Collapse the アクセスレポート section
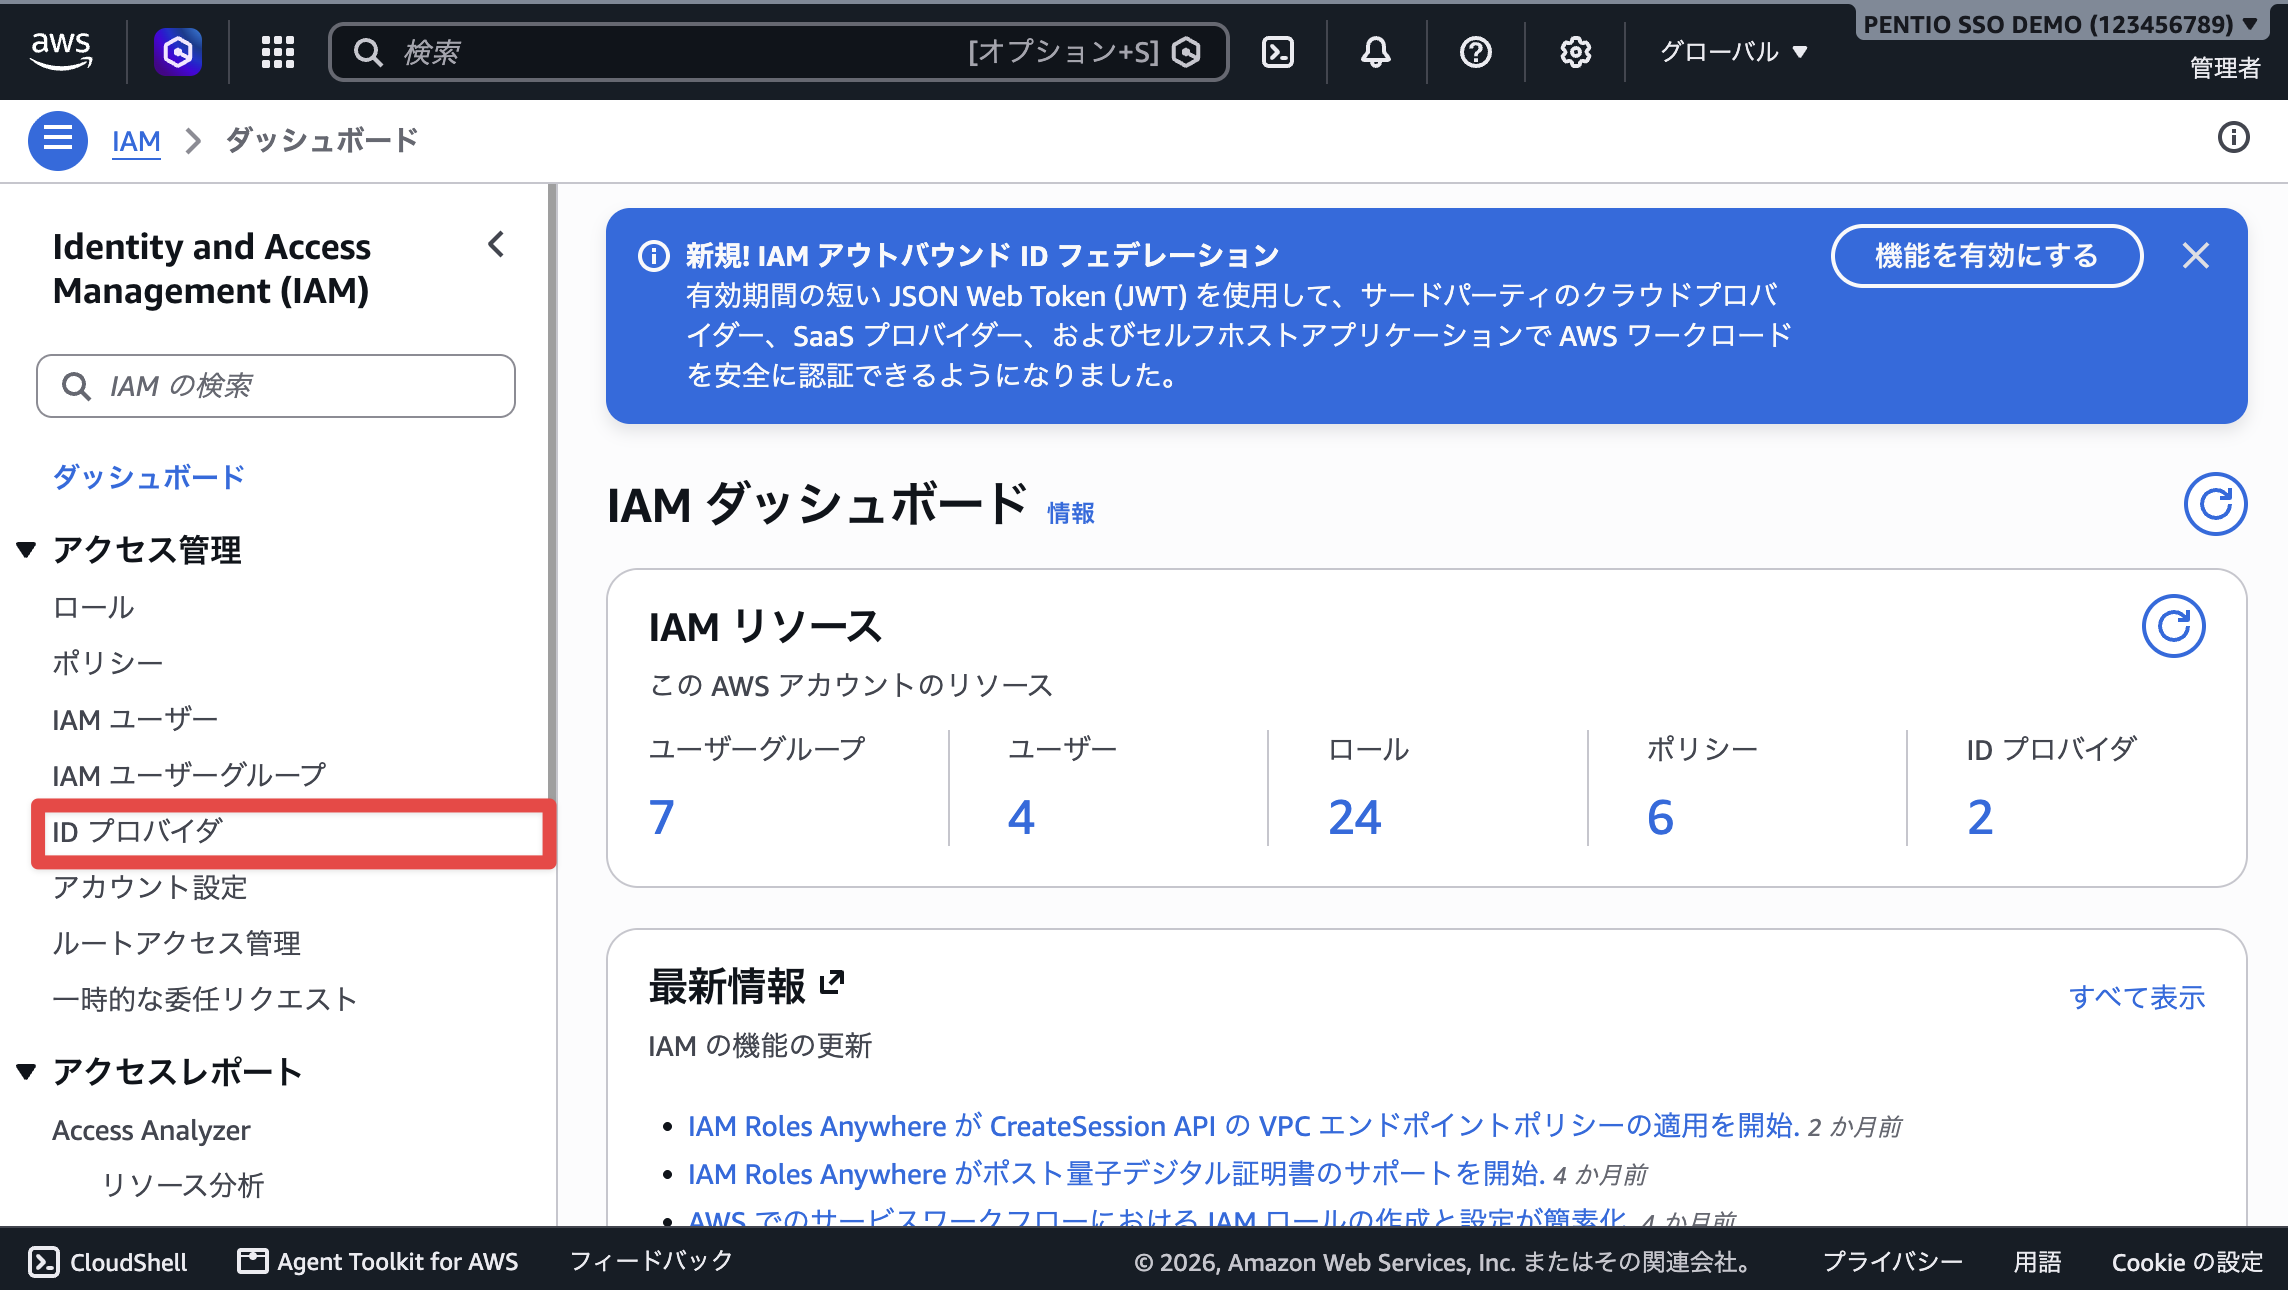The image size is (2288, 1290). [x=27, y=1072]
